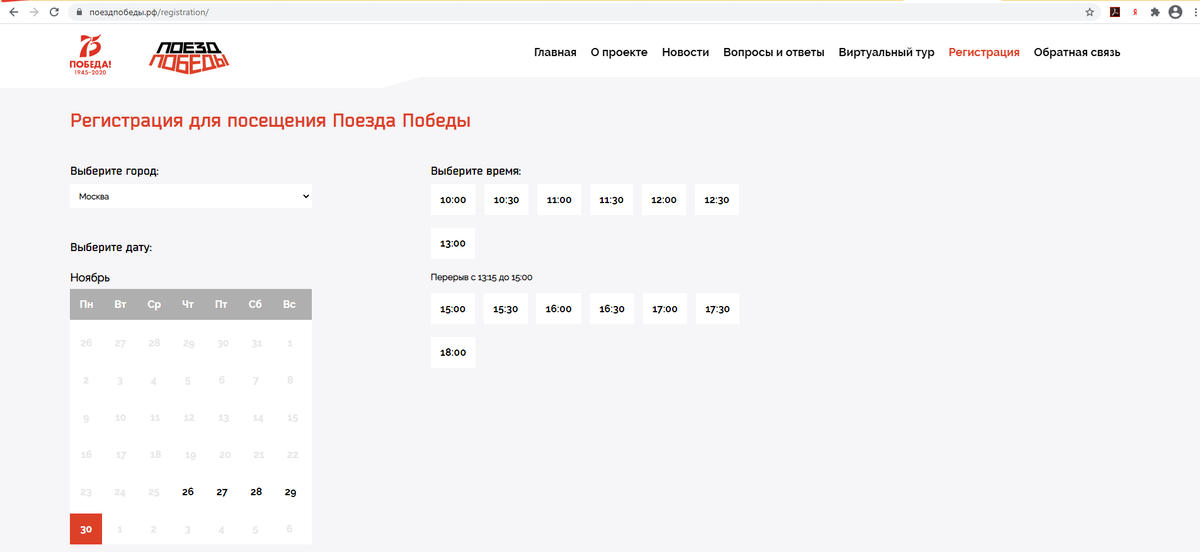Select November 26 in the calendar

188,492
